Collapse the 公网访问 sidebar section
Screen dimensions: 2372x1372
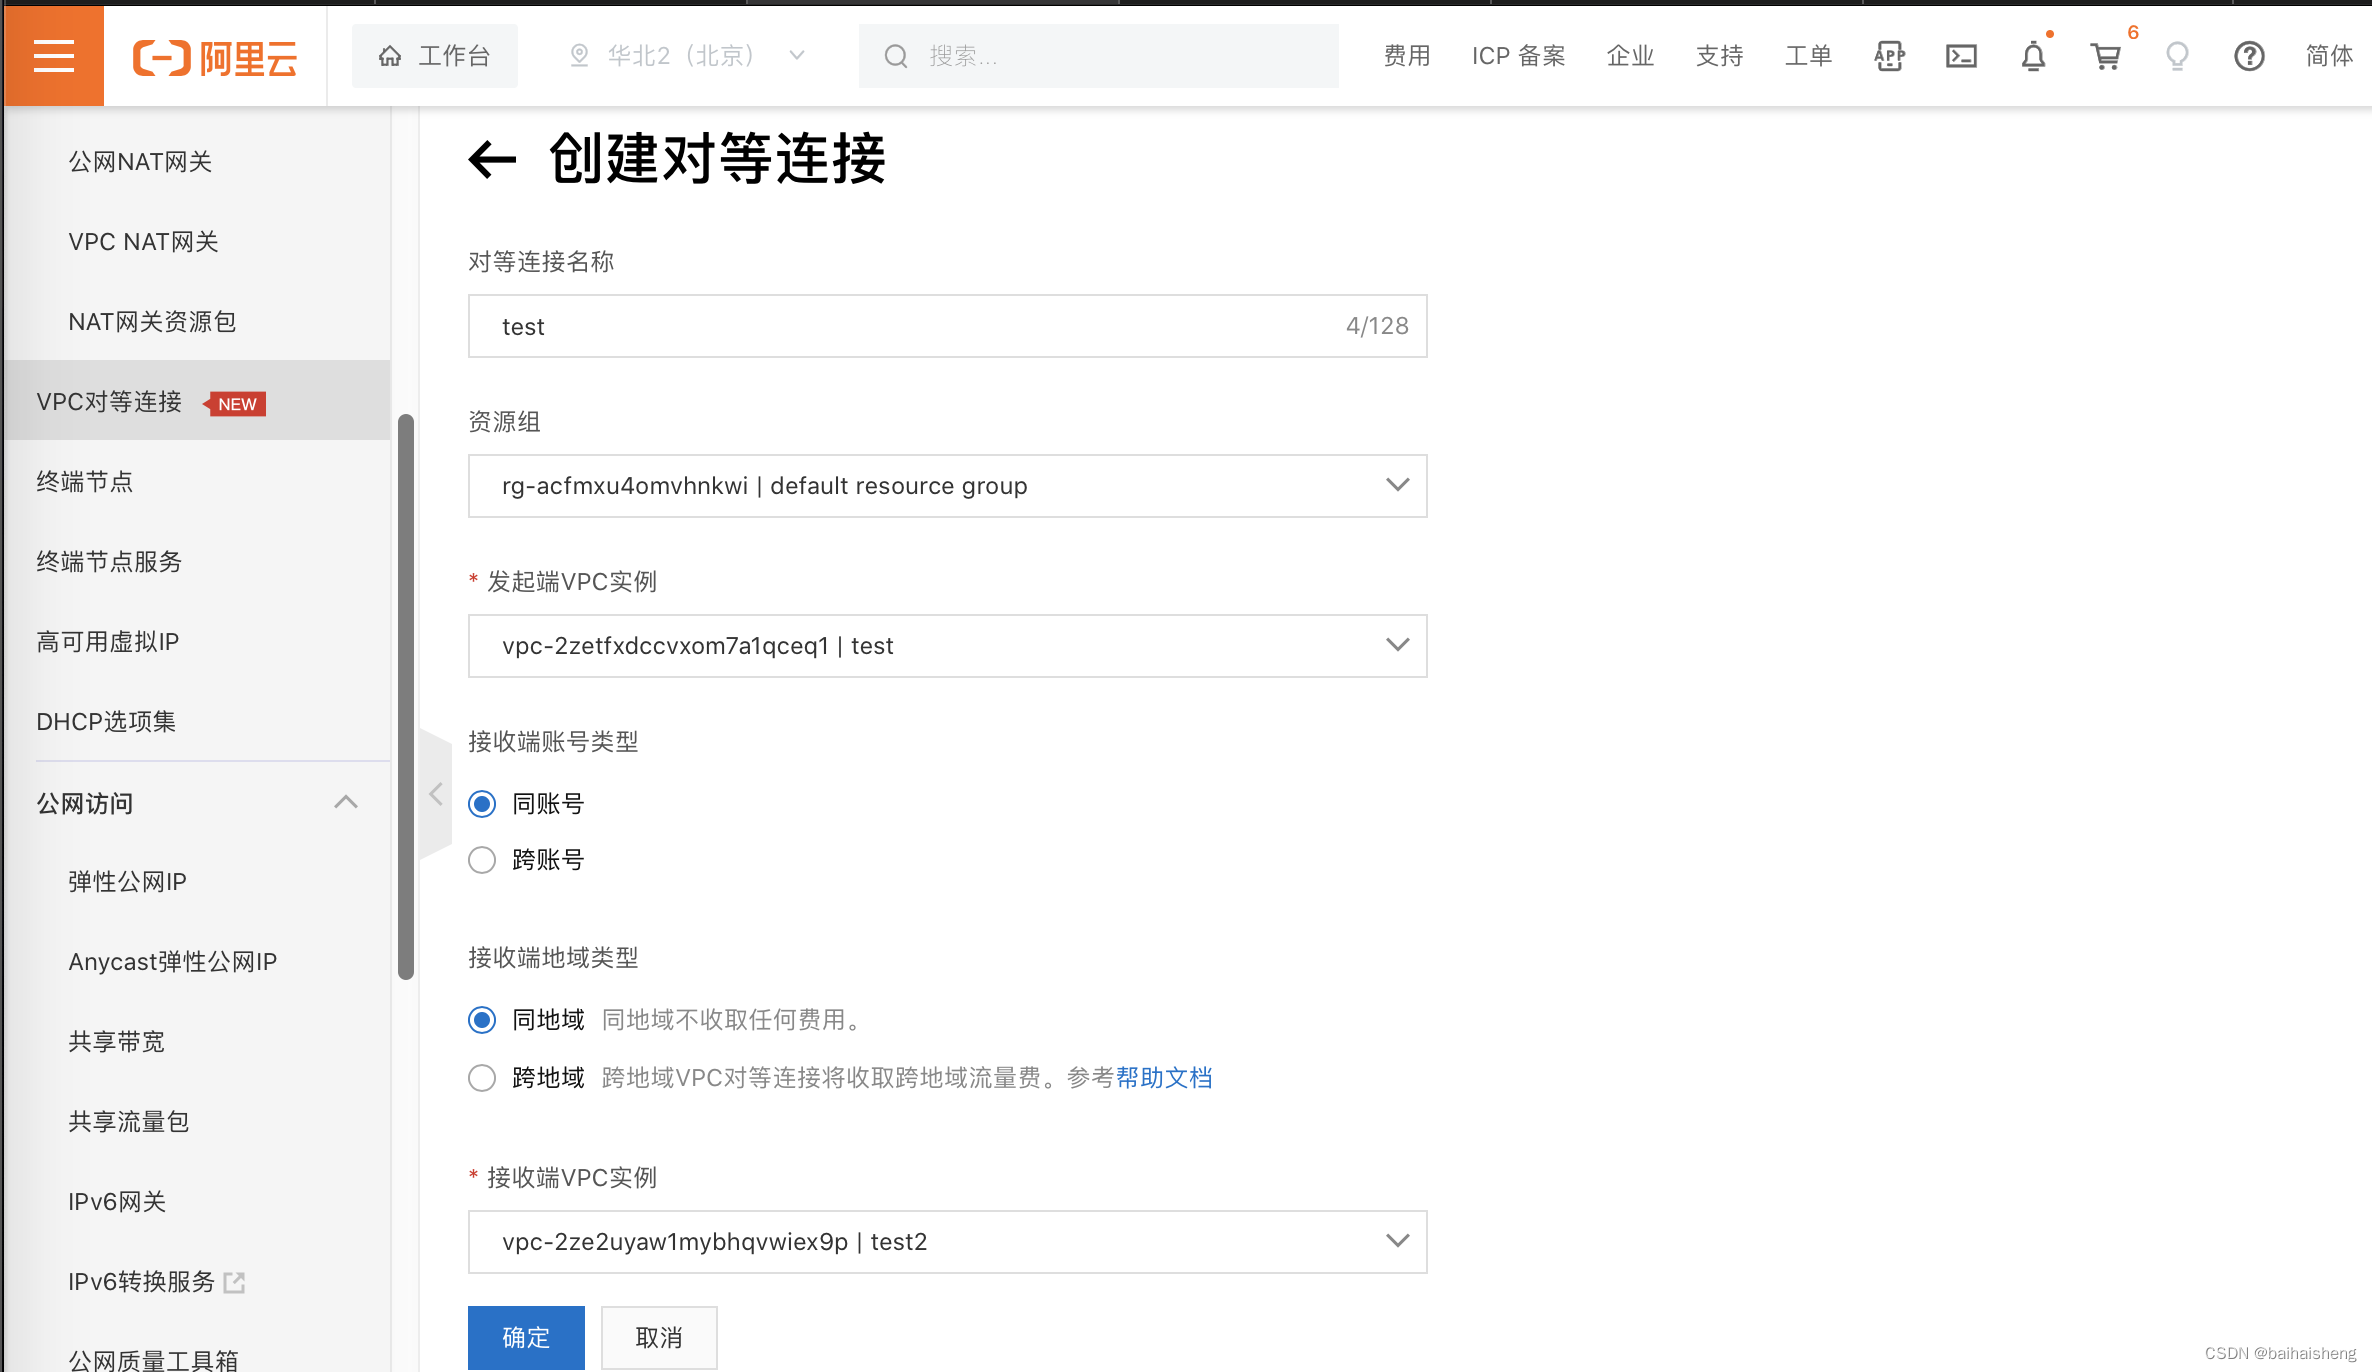coord(346,802)
